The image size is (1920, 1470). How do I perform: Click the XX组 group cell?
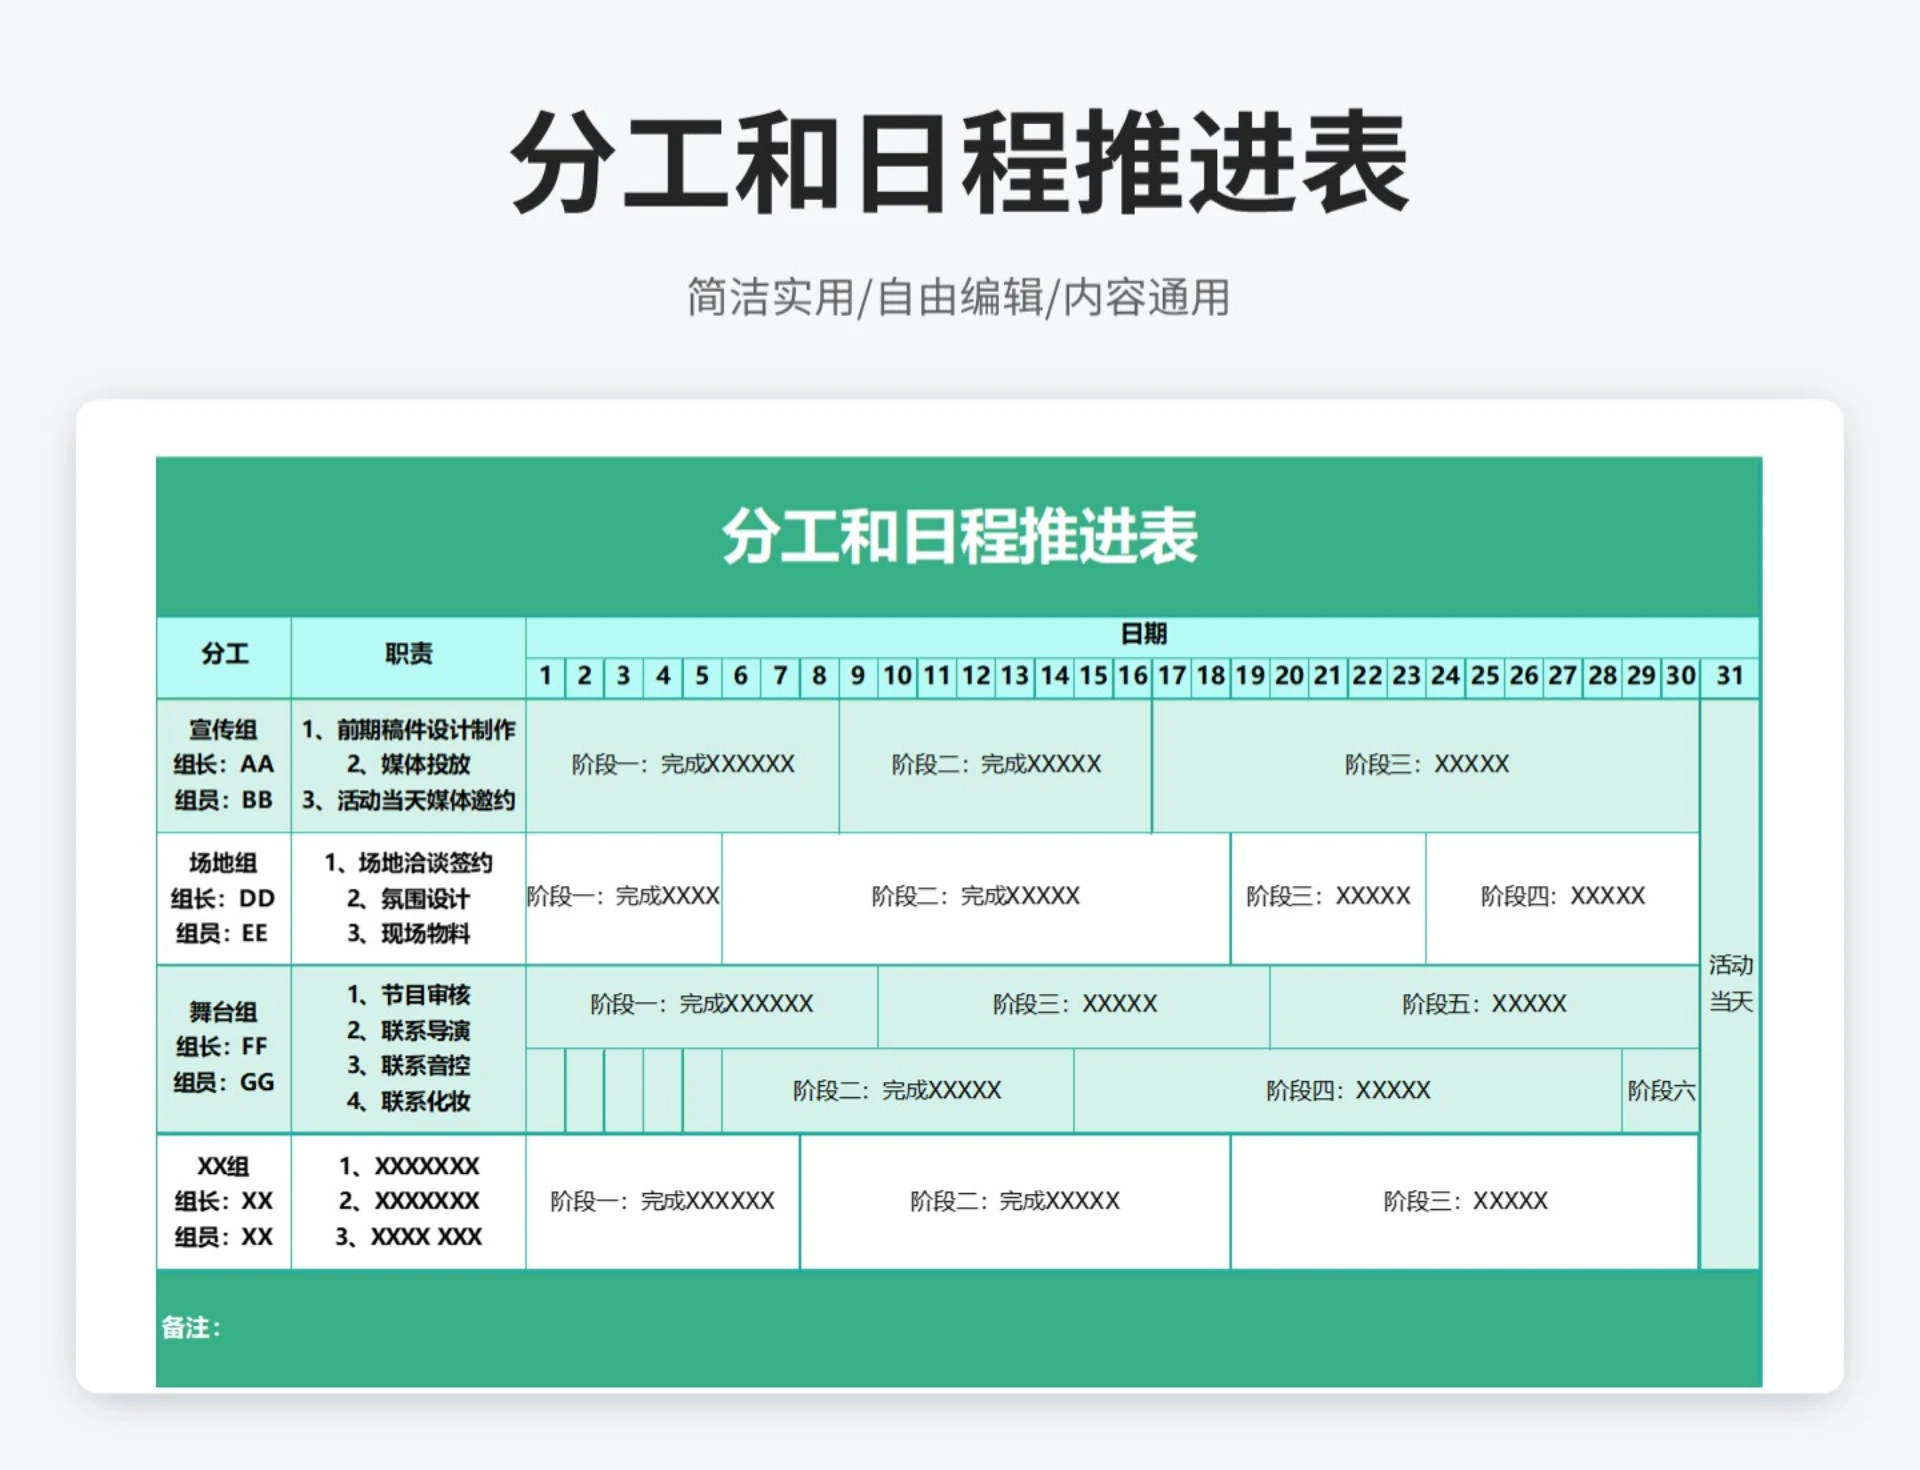tap(222, 1200)
